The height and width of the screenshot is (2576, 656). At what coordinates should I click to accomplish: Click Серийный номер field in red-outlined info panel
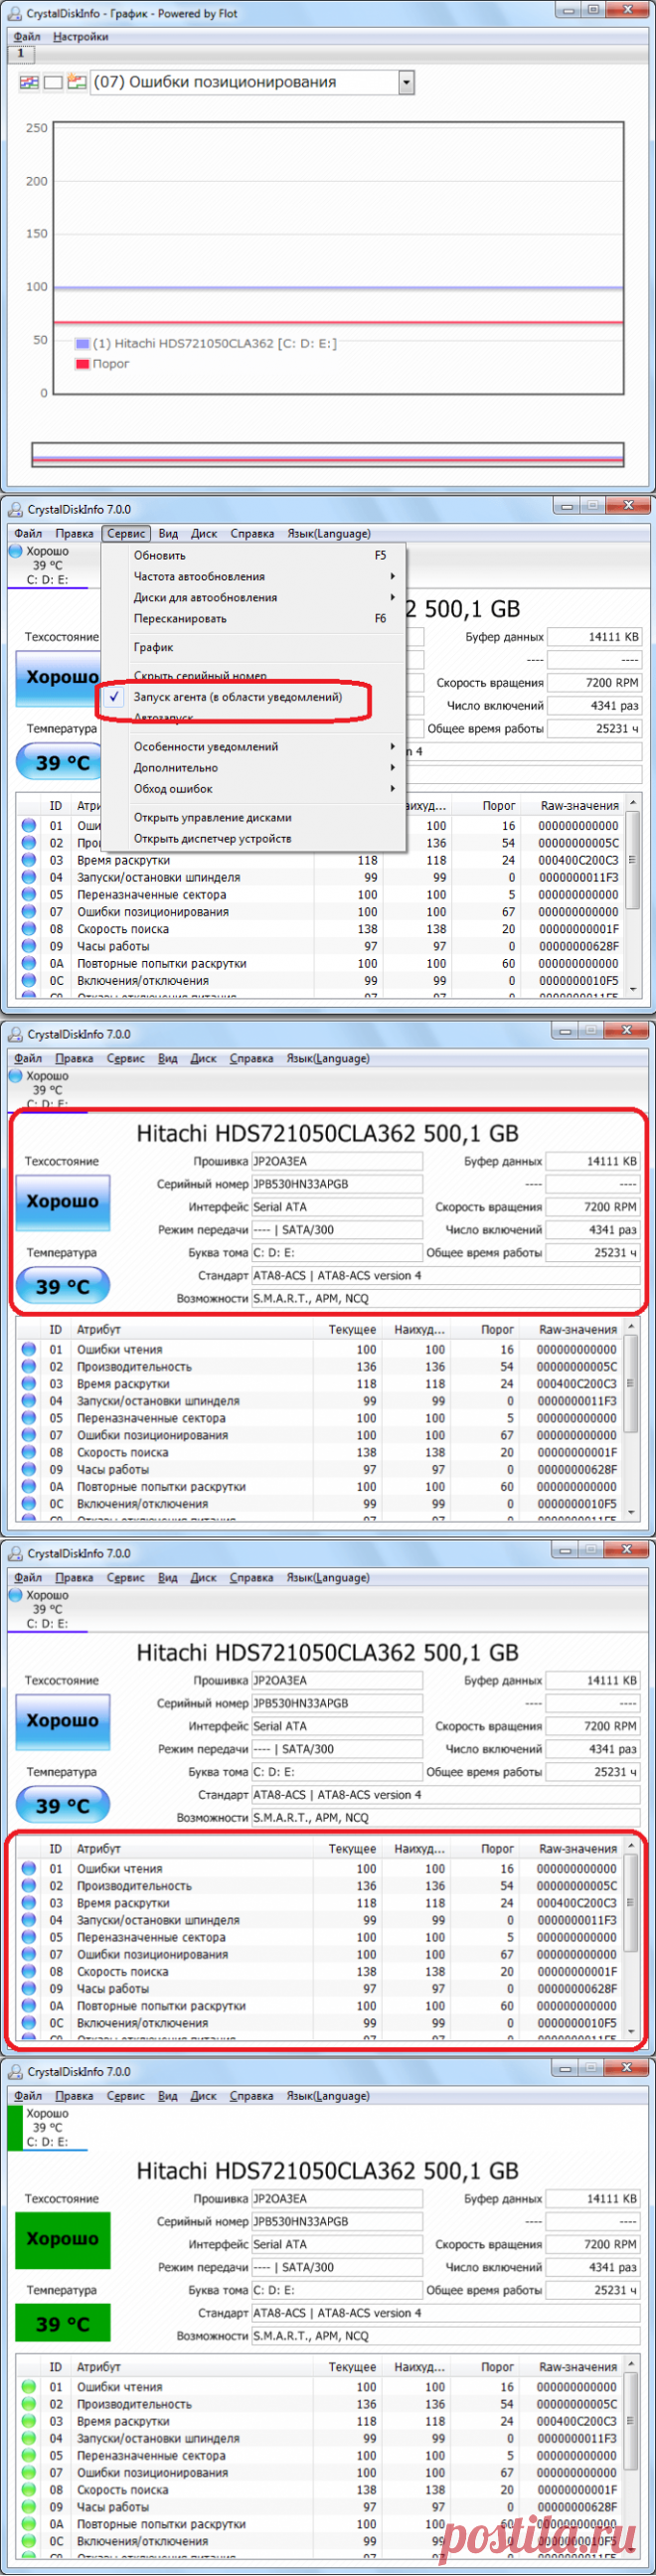(x=336, y=1184)
